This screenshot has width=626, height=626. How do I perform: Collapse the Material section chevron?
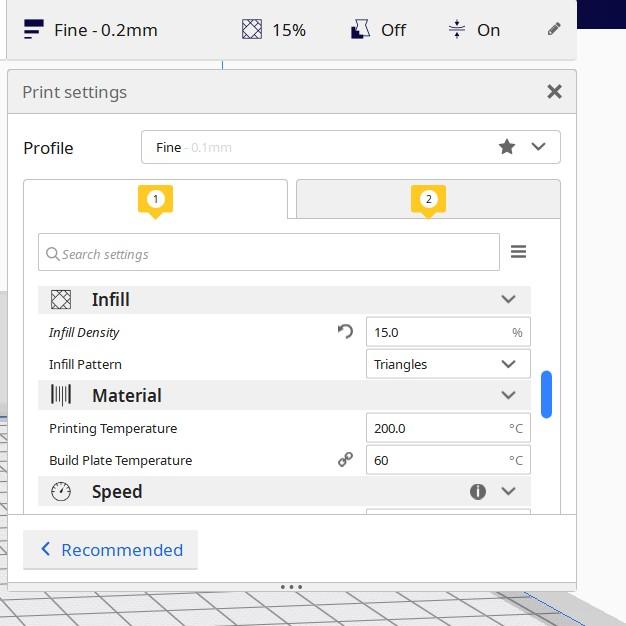pos(508,395)
